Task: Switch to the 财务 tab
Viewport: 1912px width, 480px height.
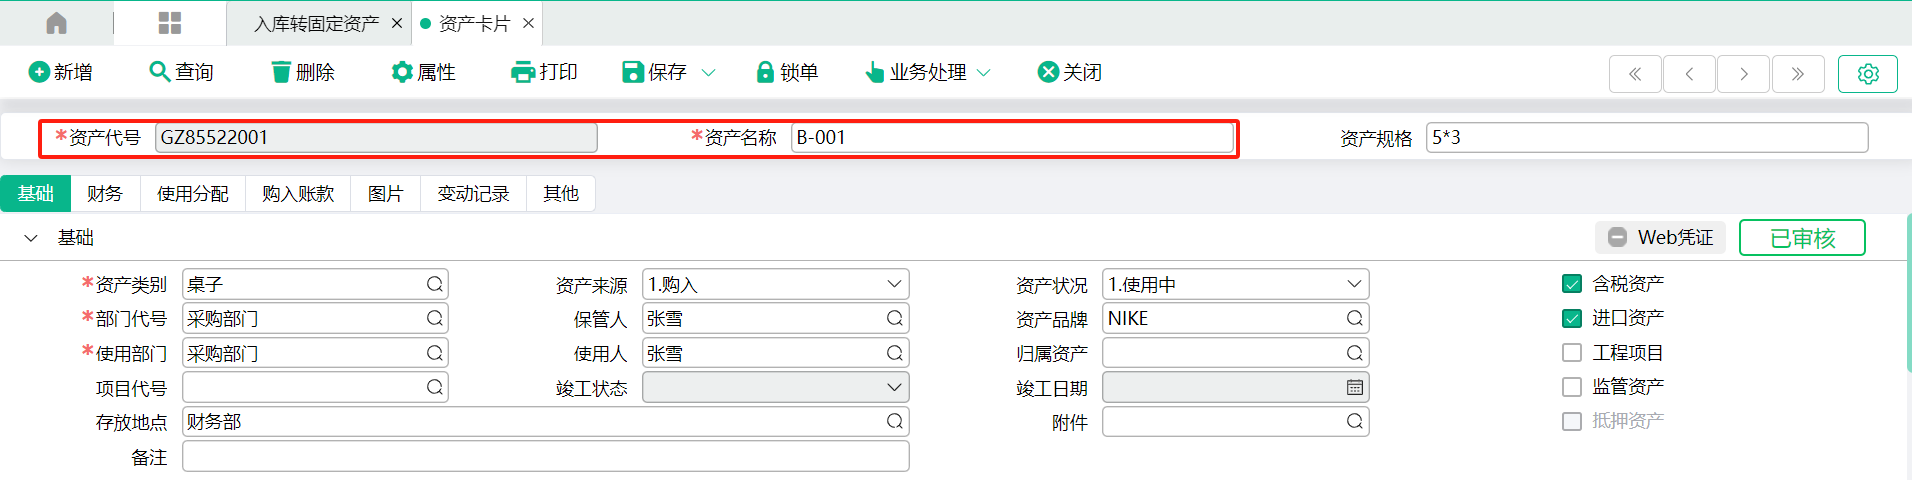Action: pos(105,194)
